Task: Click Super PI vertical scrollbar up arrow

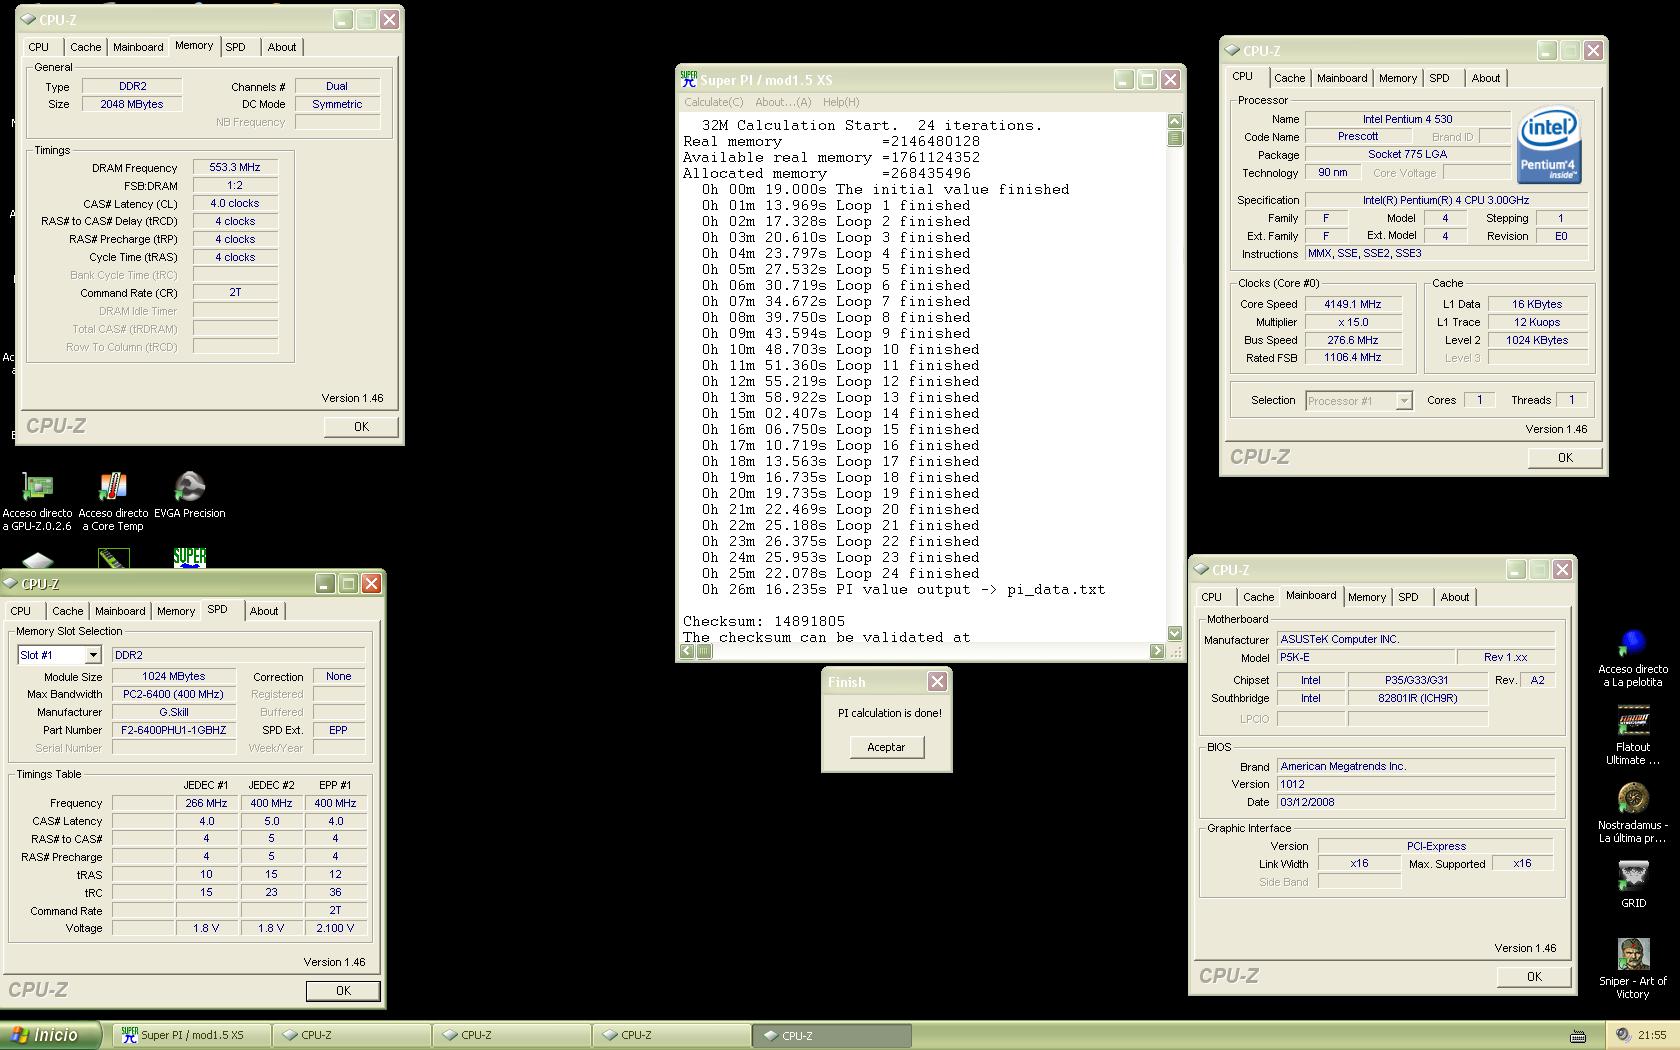Action: coord(1174,121)
